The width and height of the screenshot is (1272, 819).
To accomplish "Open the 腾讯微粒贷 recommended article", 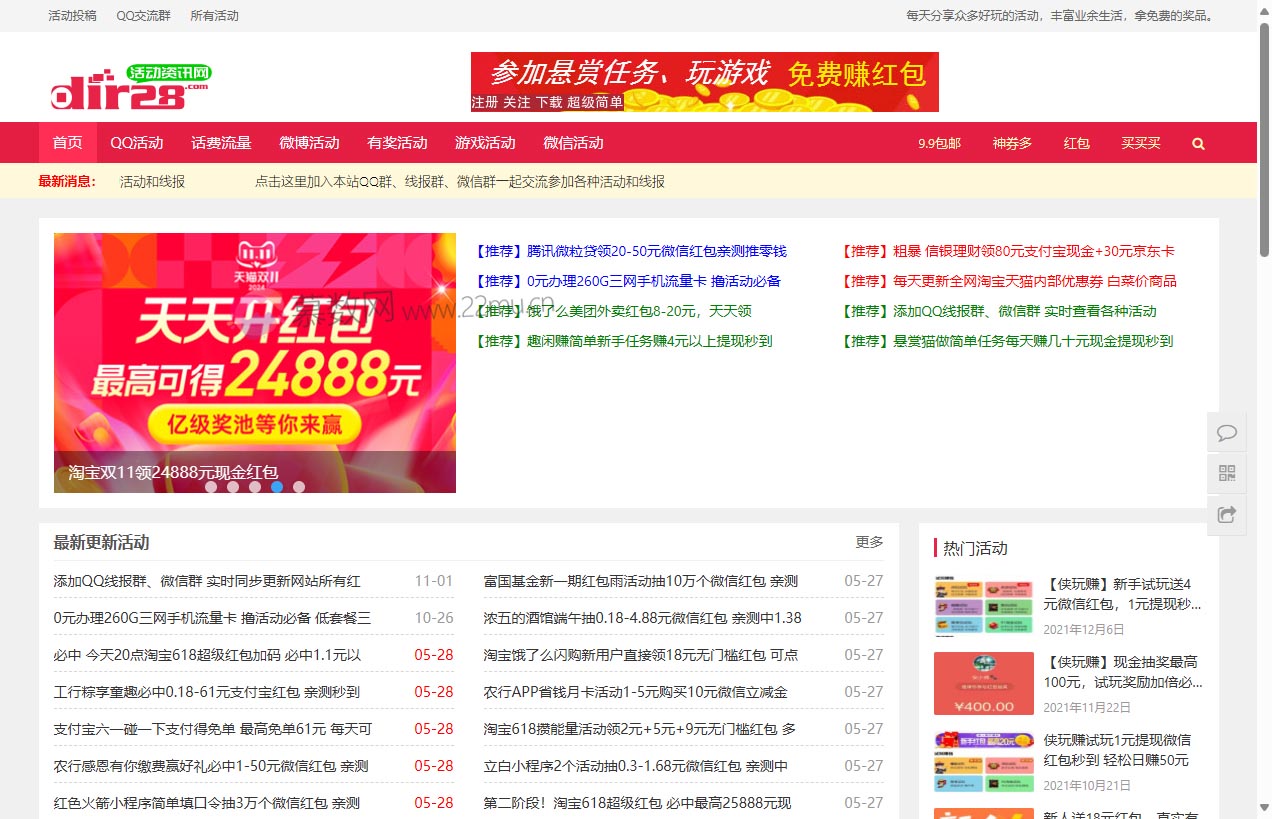I will (633, 251).
